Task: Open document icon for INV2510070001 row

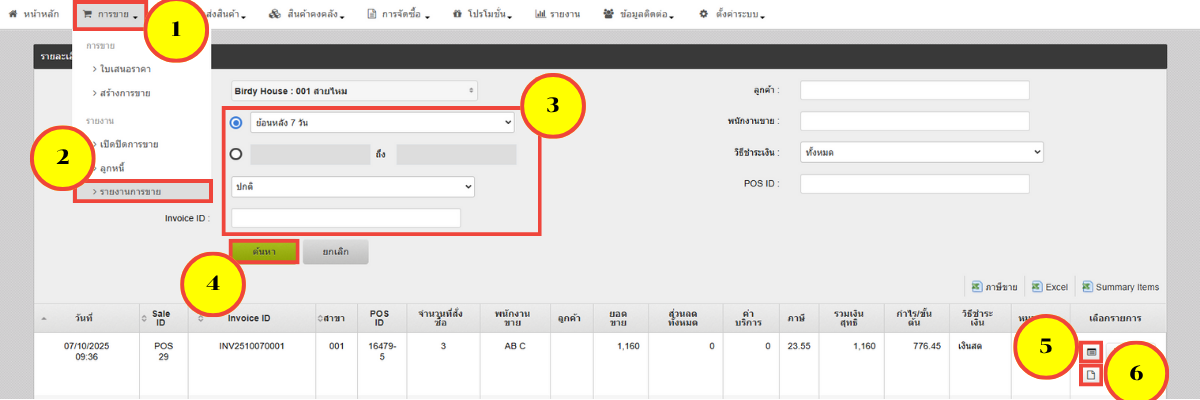Action: coord(1092,375)
